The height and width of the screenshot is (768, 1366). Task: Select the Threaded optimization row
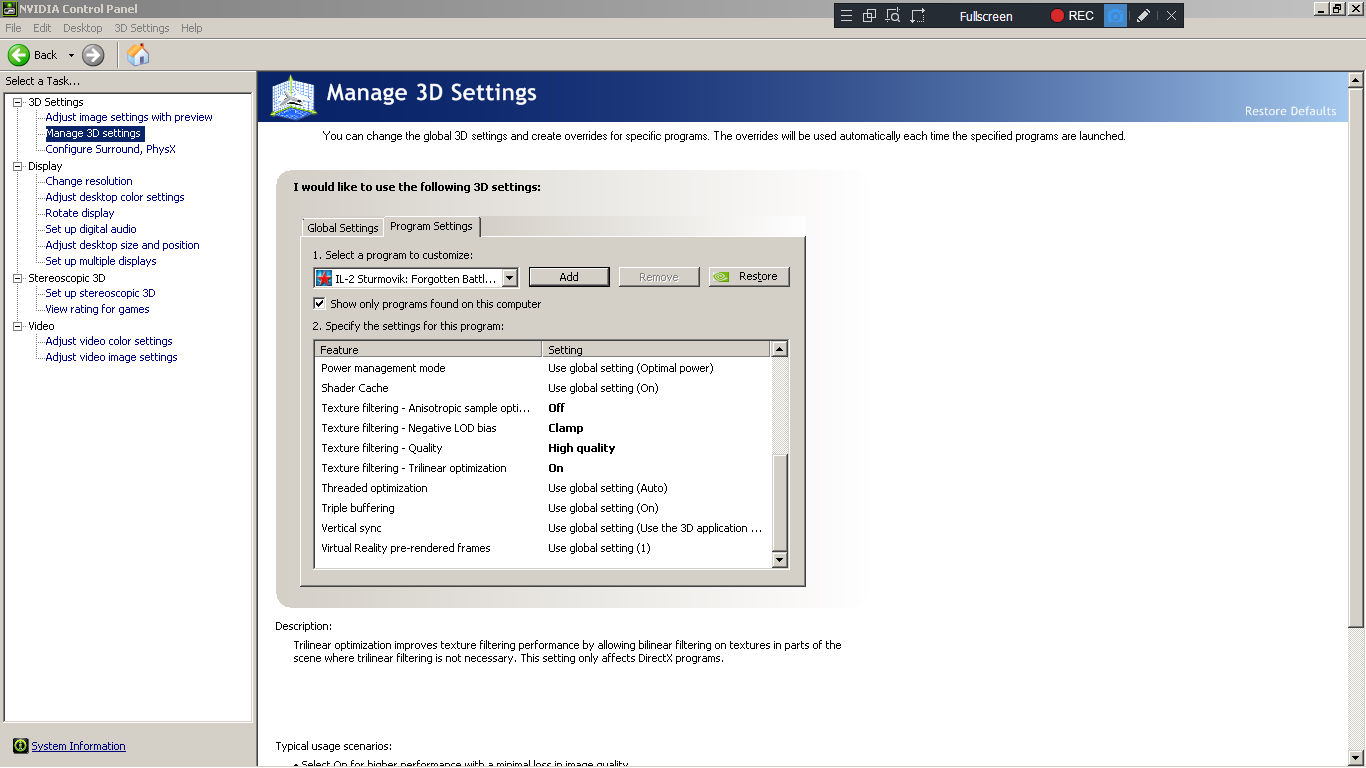(x=543, y=488)
